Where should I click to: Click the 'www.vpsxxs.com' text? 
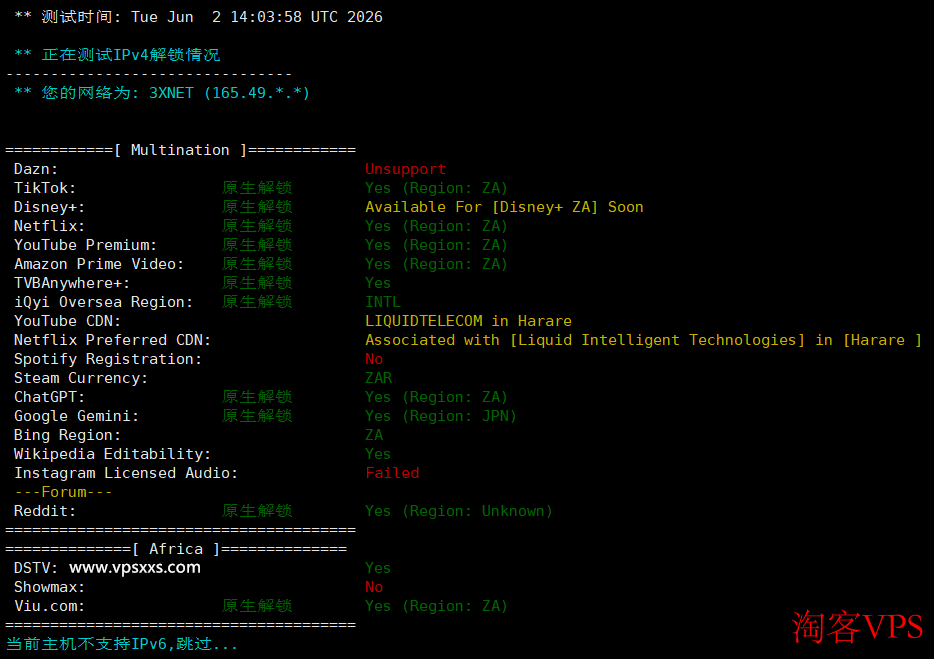click(x=135, y=568)
